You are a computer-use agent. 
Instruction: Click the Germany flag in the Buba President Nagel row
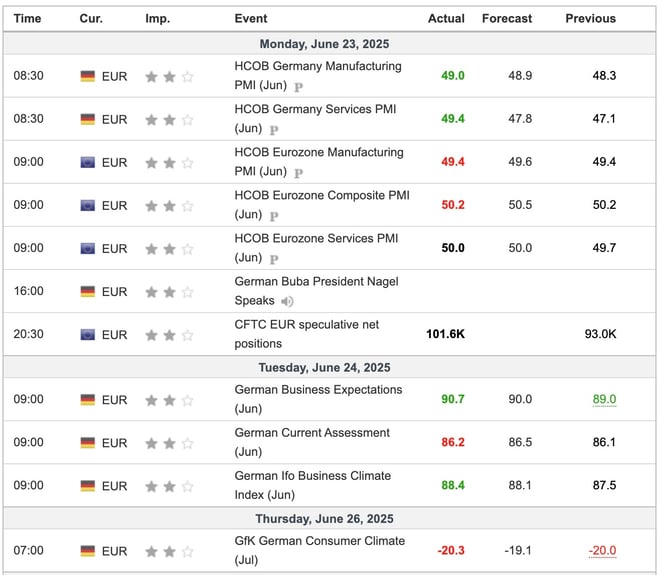[x=88, y=292]
